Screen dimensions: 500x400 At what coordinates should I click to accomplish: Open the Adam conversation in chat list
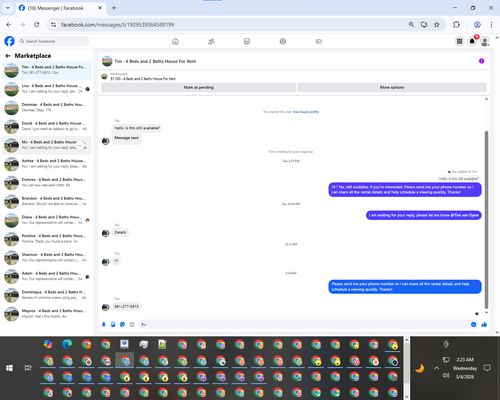pos(47,276)
